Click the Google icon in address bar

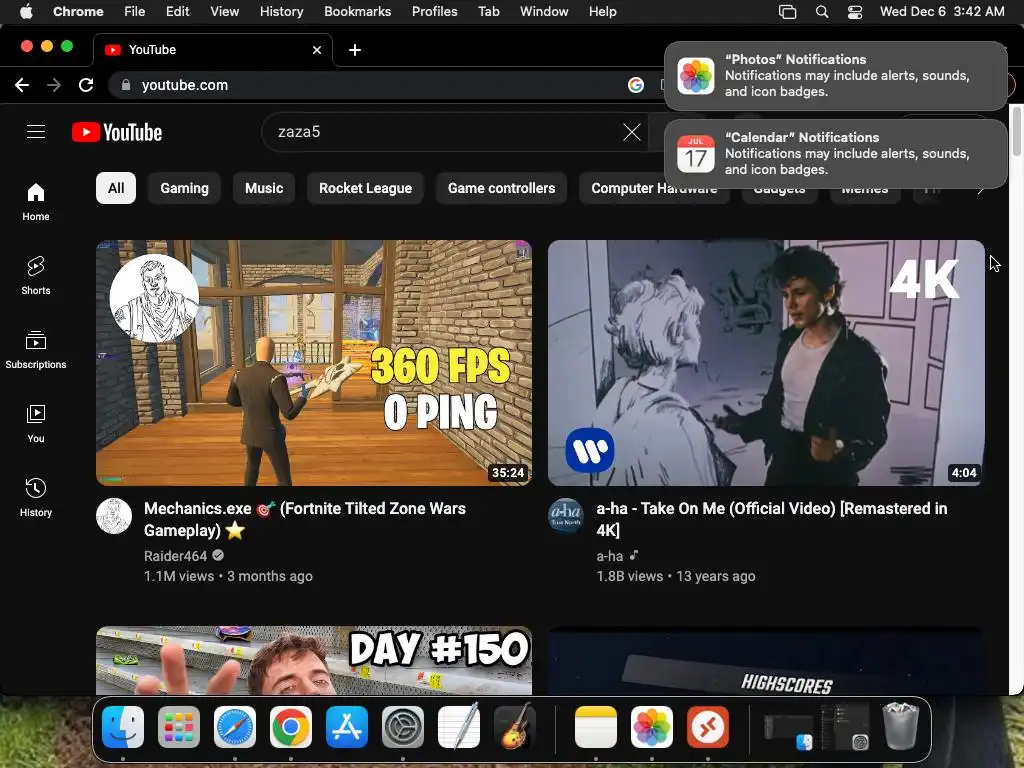click(x=635, y=85)
